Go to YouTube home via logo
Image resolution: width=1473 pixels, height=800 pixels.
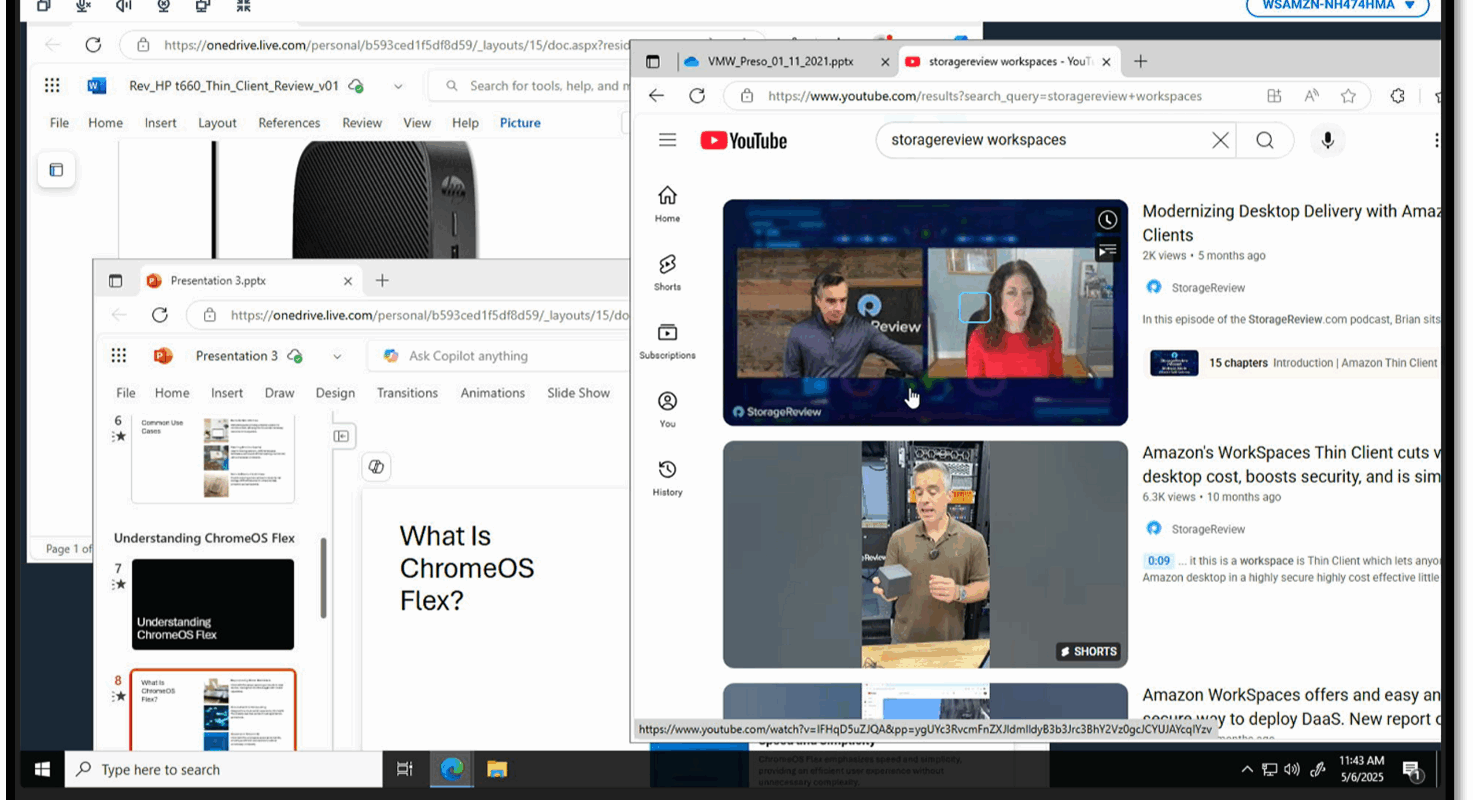coord(743,141)
